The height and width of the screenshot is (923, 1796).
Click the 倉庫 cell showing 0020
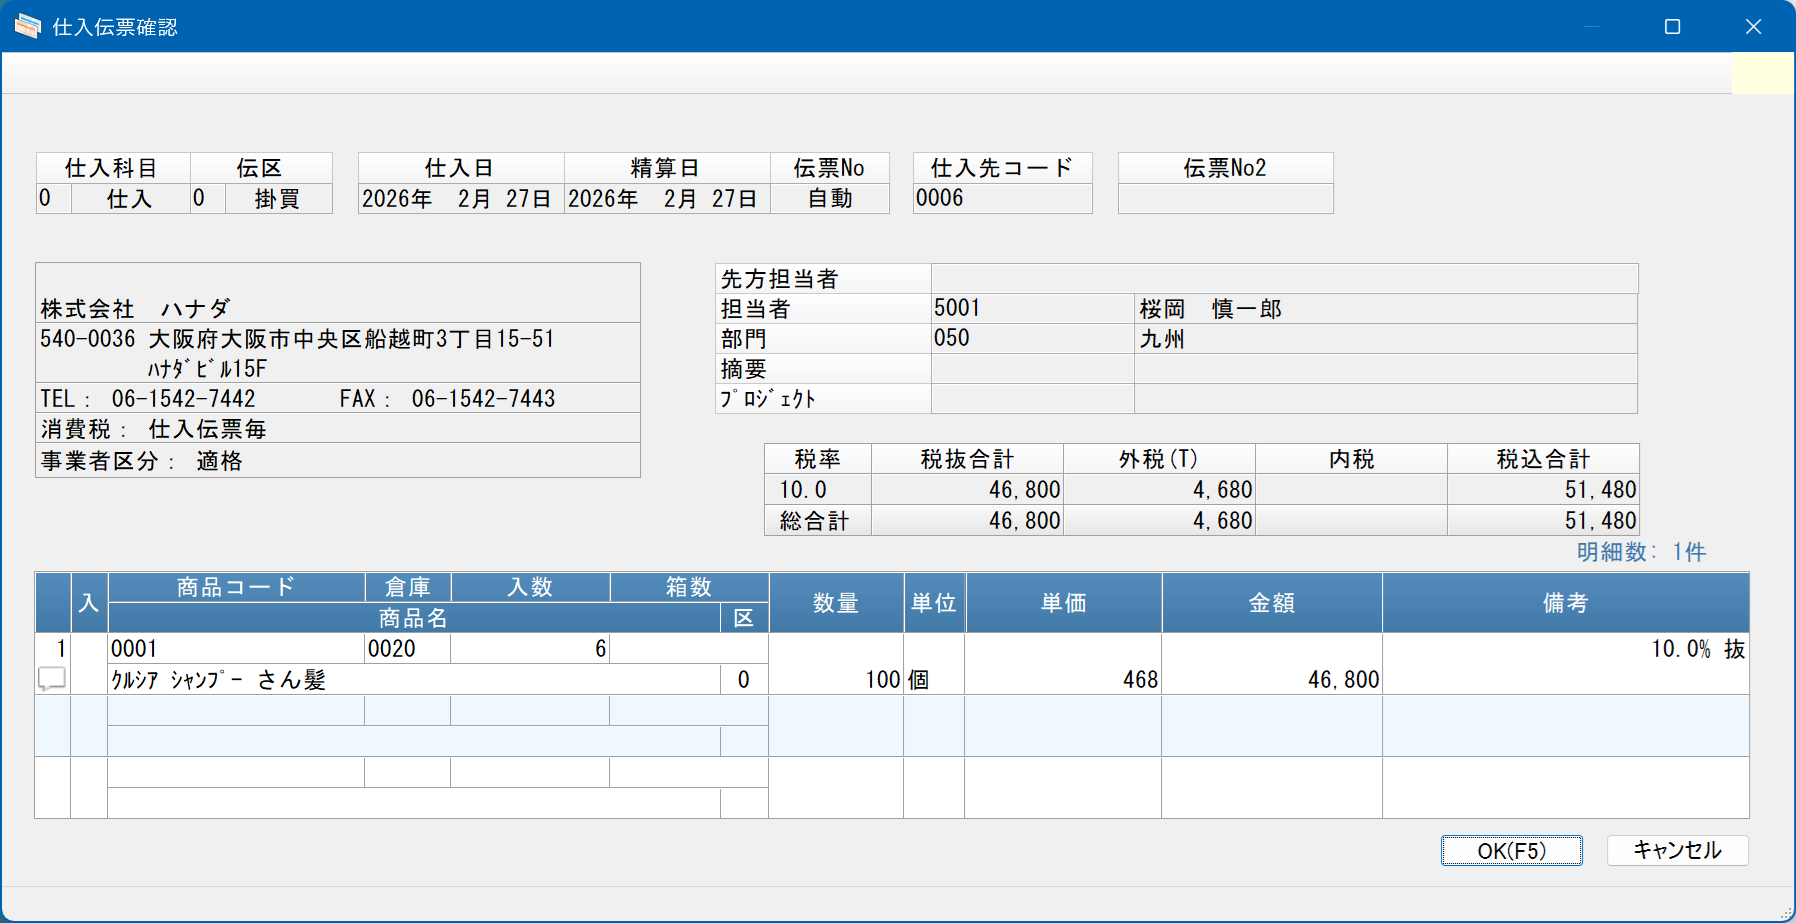click(407, 648)
